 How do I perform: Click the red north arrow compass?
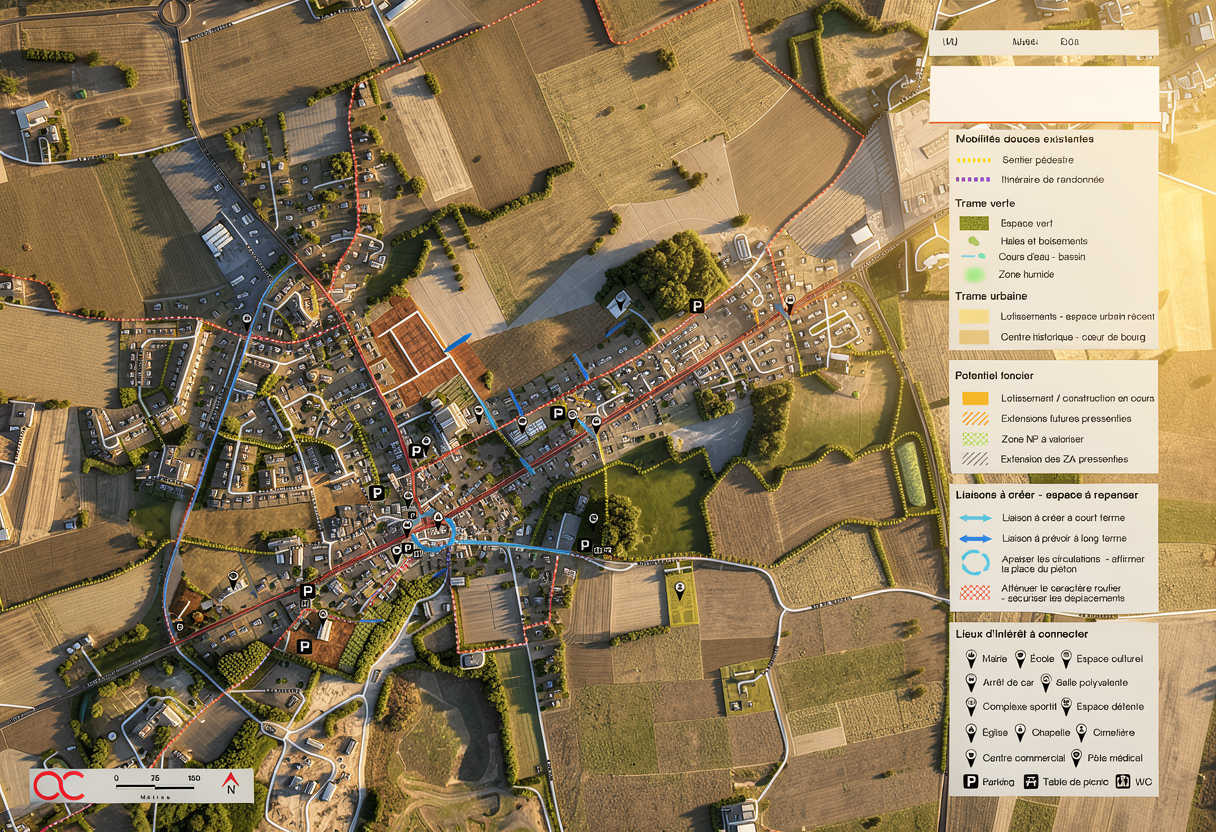point(230,783)
